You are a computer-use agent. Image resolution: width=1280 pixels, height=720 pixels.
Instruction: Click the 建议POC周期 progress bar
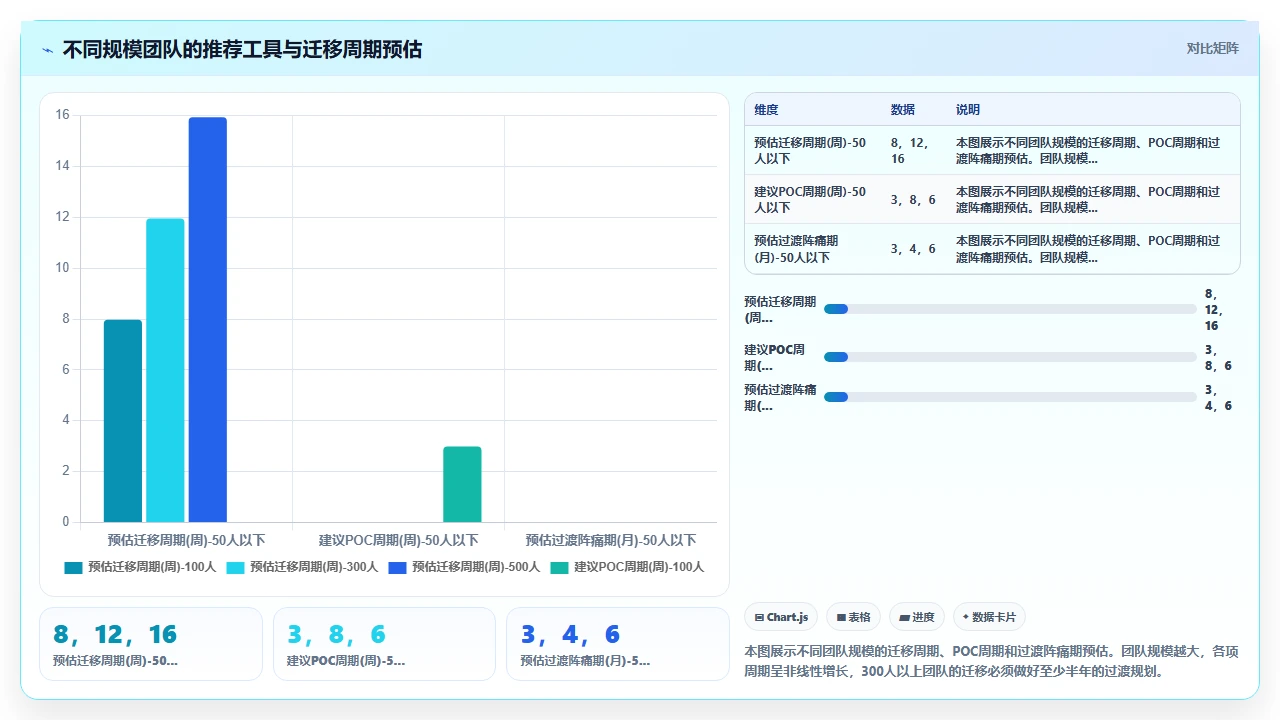click(1010, 357)
